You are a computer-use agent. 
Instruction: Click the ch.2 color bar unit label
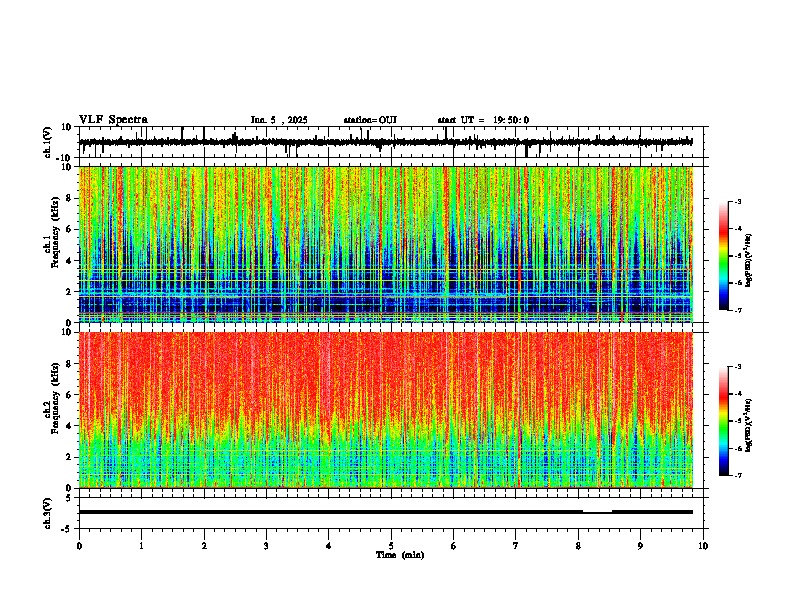point(748,426)
